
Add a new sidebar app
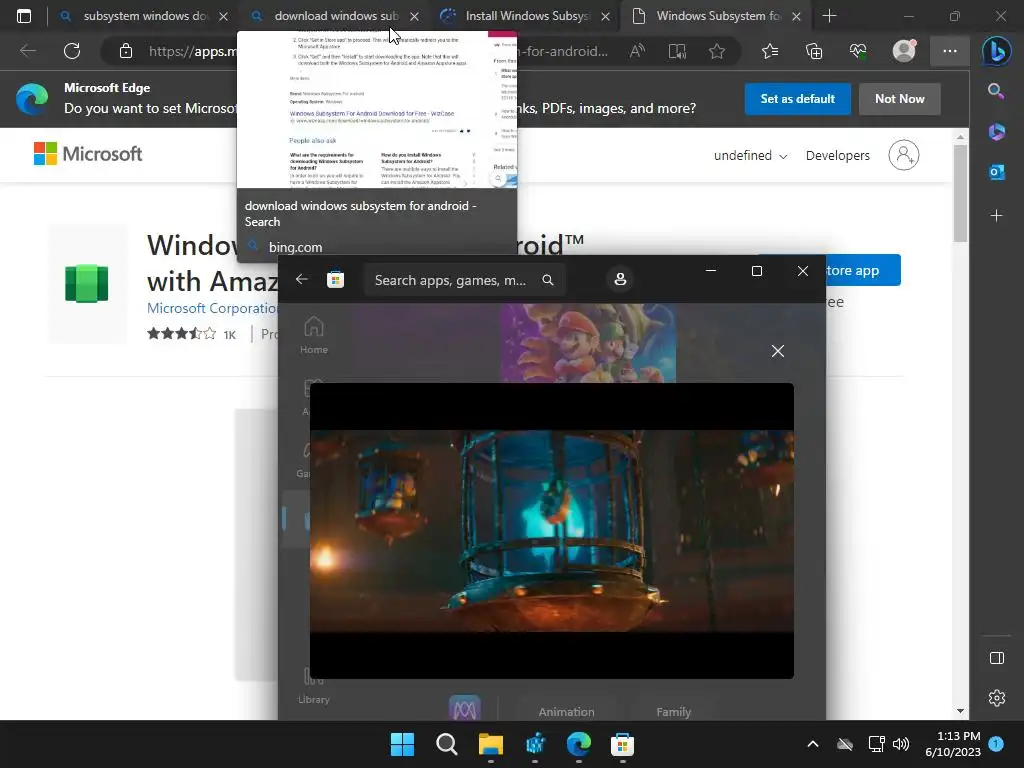(x=996, y=216)
